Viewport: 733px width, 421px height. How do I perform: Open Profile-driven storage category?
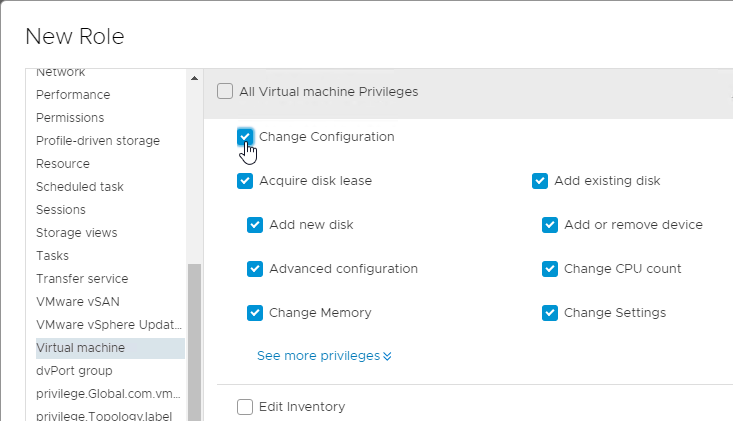pyautogui.click(x=98, y=141)
